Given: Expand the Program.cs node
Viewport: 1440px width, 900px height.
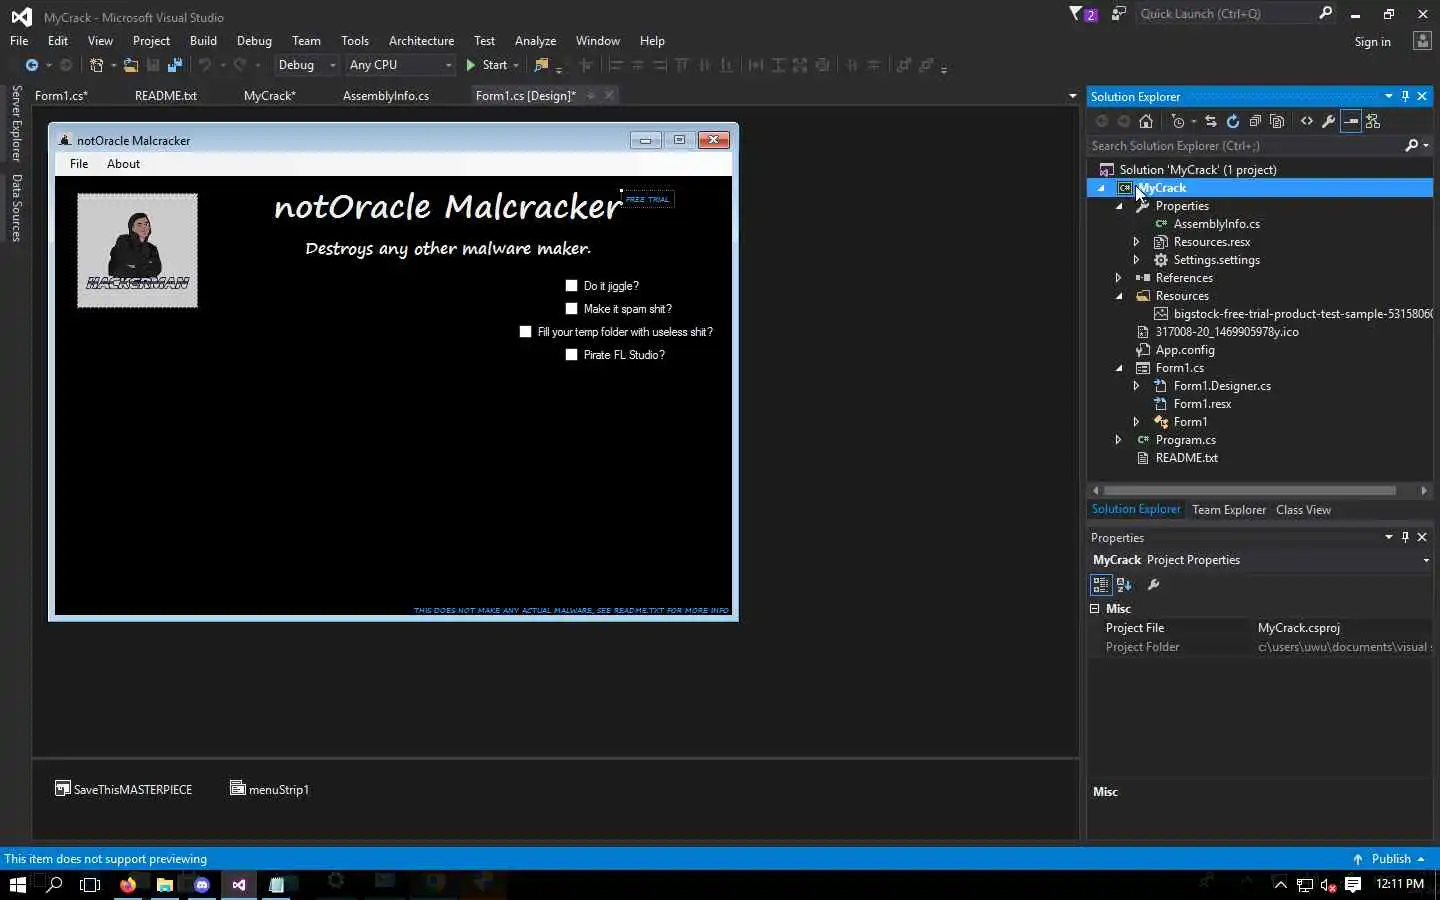Looking at the screenshot, I should click(x=1119, y=440).
